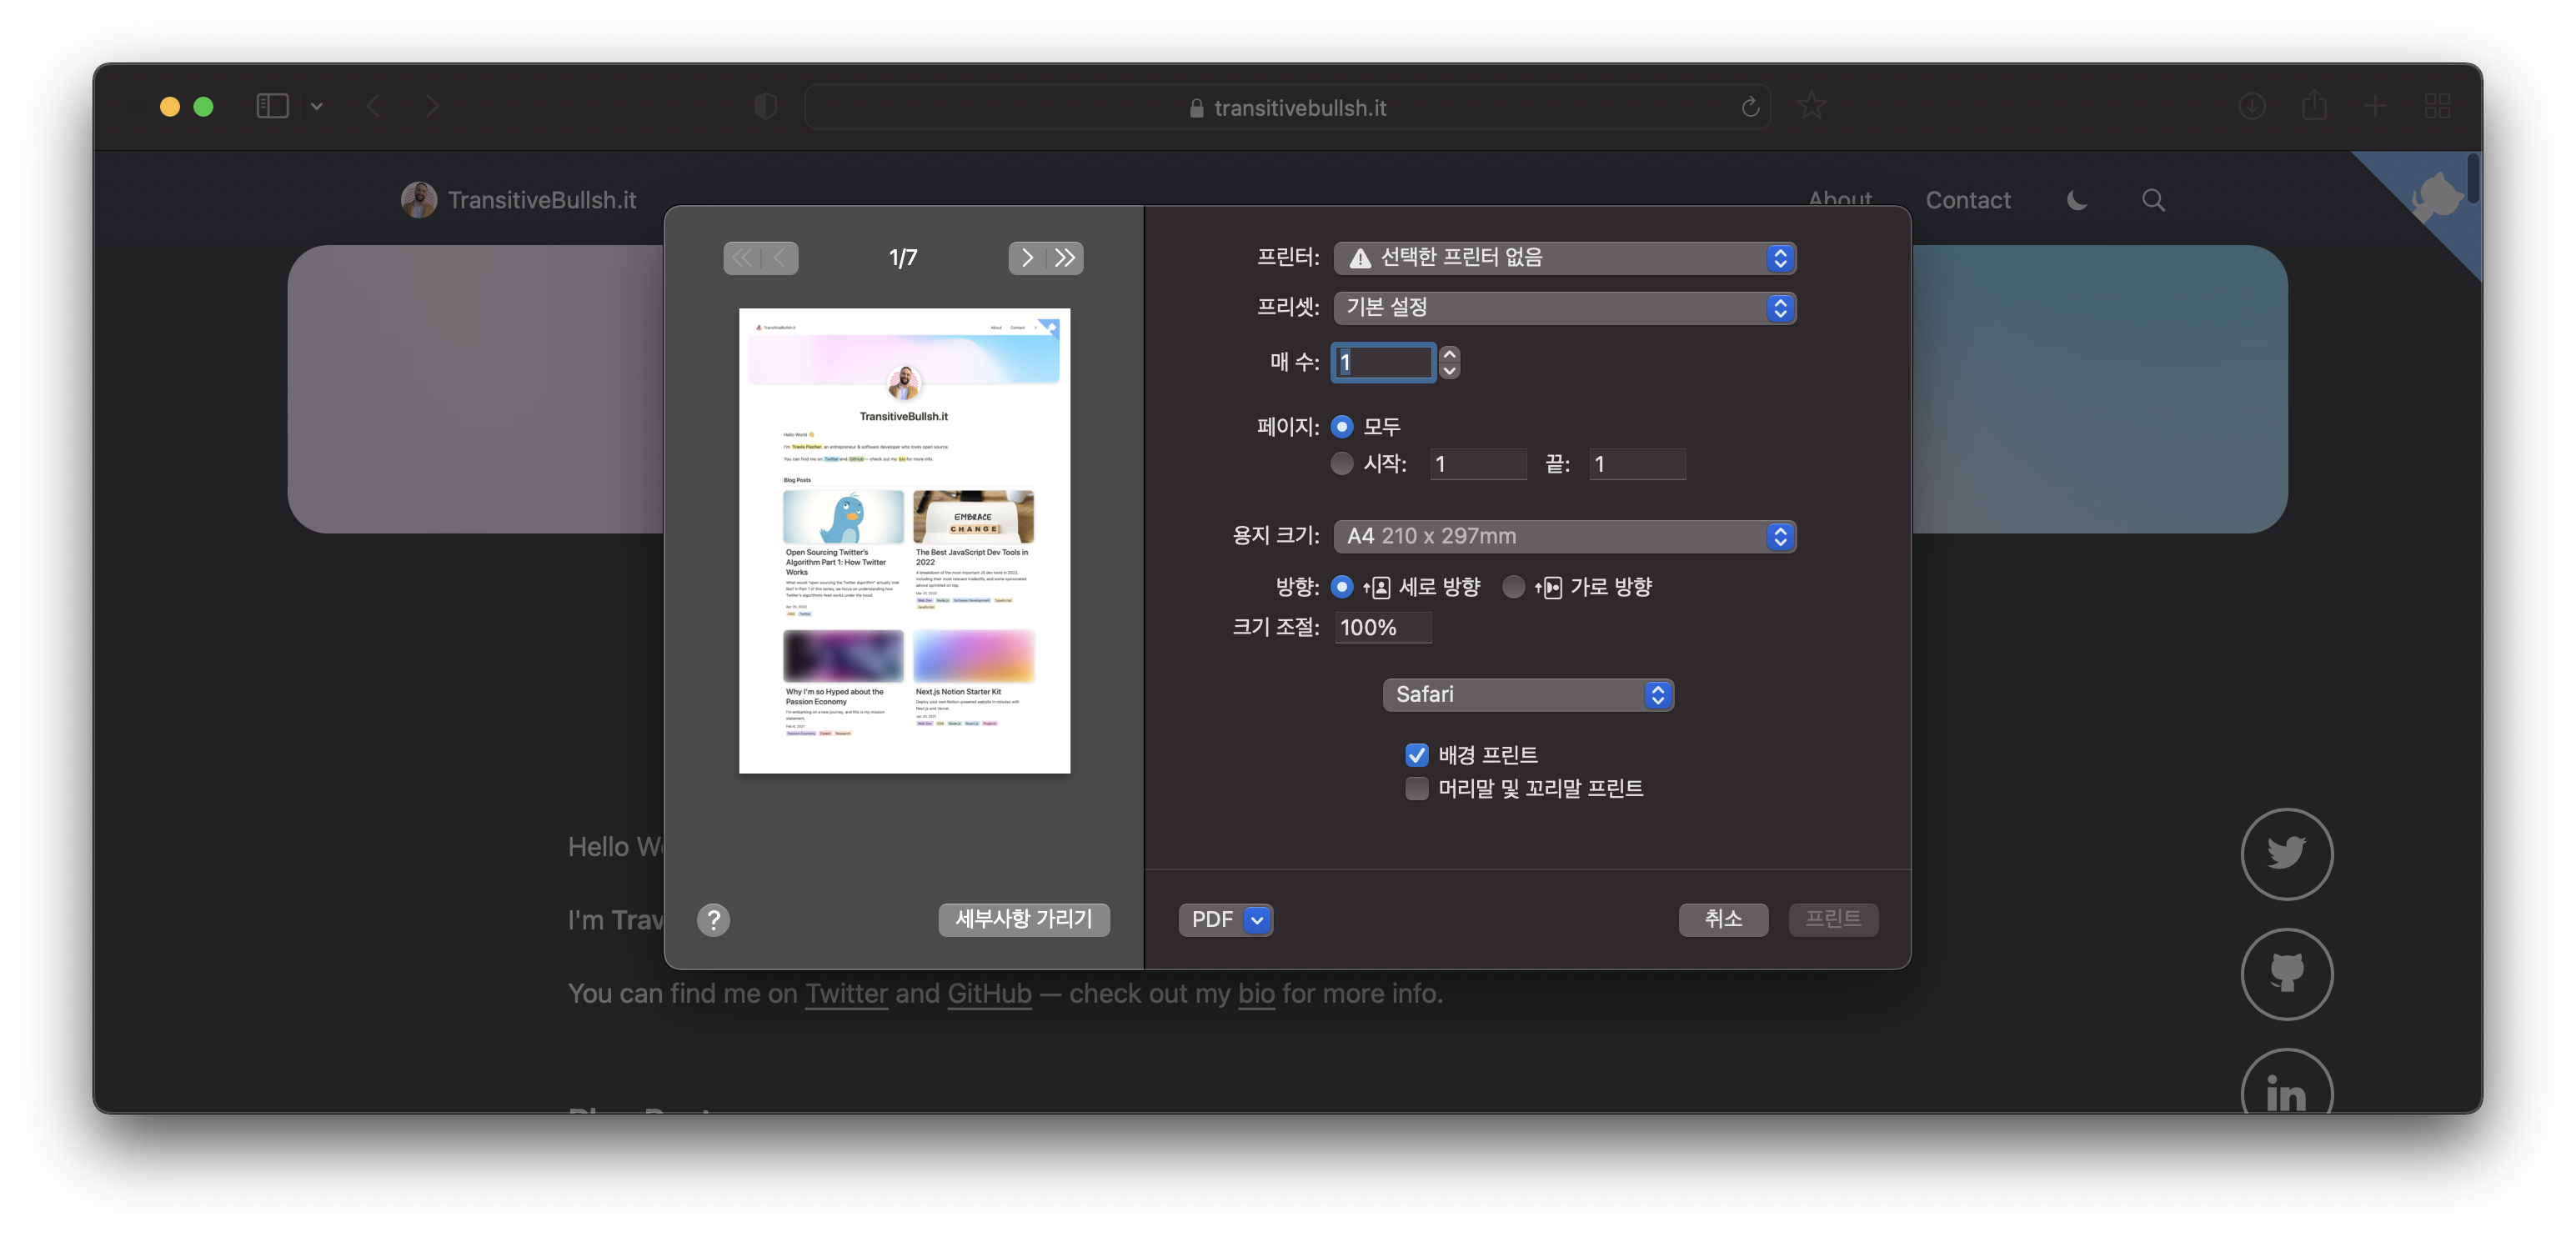Toggle the Safari sidebar
Image resolution: width=2576 pixels, height=1237 pixels.
271,105
